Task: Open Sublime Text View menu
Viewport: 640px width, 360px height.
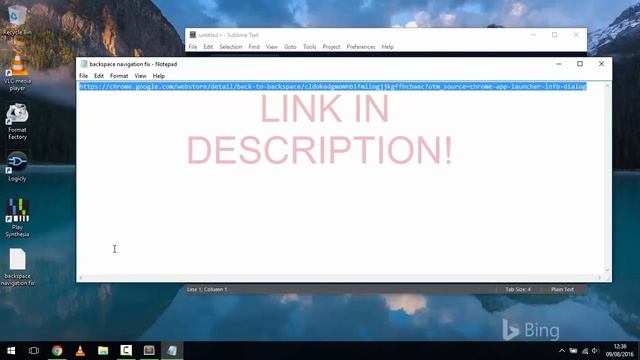Action: [x=271, y=47]
